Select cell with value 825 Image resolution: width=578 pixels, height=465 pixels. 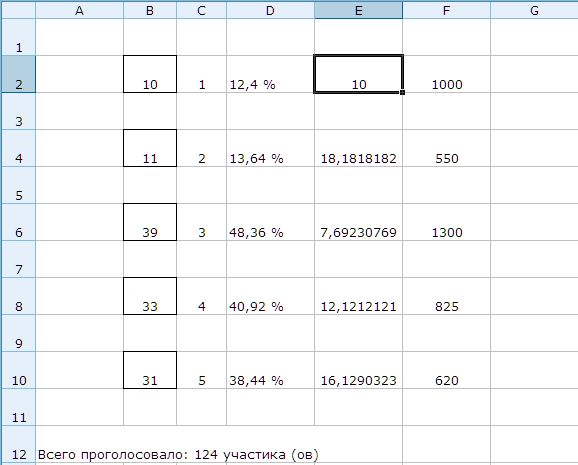pos(446,296)
